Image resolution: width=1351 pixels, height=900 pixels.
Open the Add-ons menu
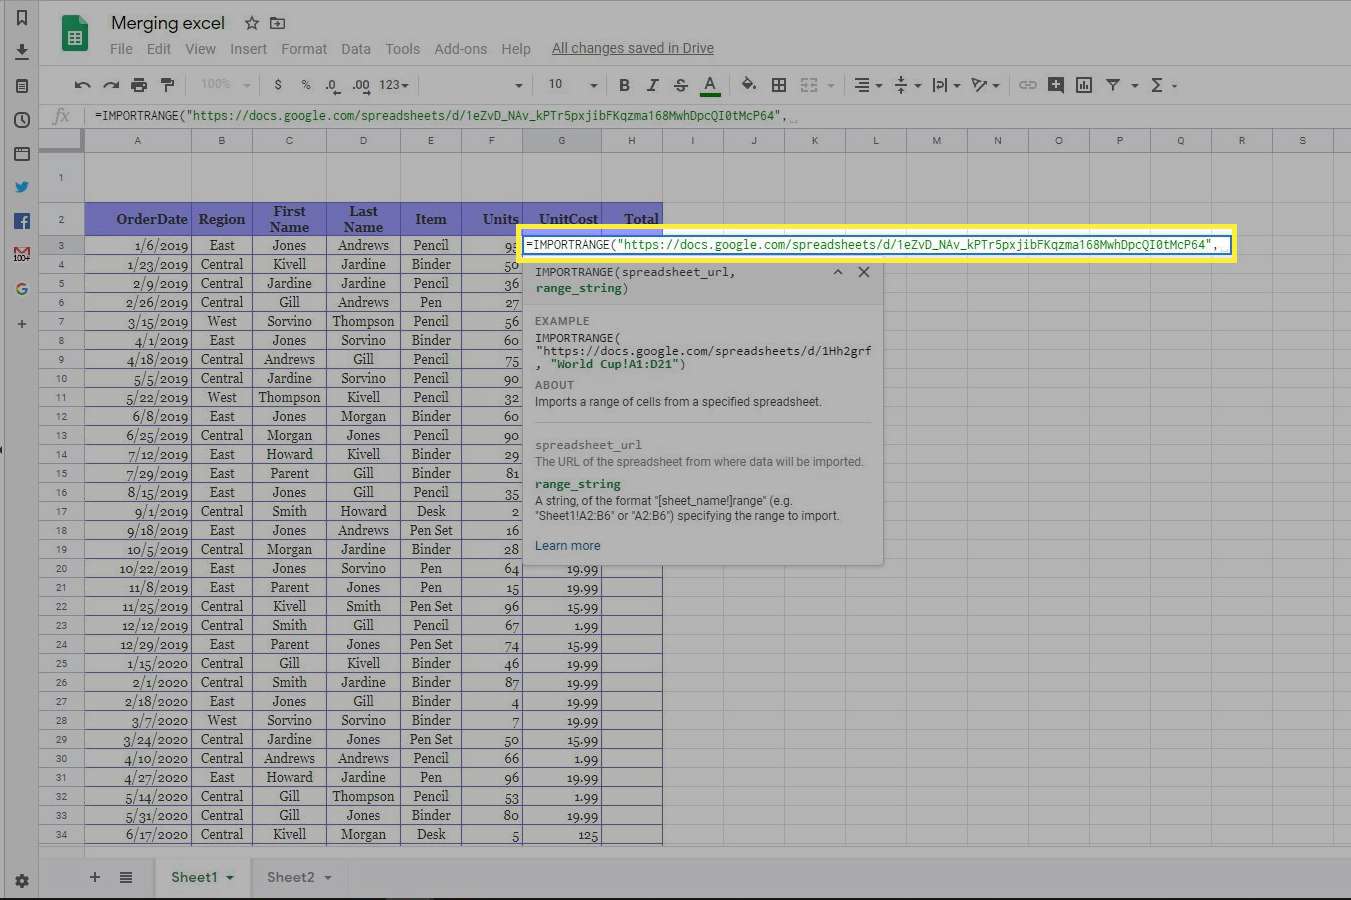point(461,48)
